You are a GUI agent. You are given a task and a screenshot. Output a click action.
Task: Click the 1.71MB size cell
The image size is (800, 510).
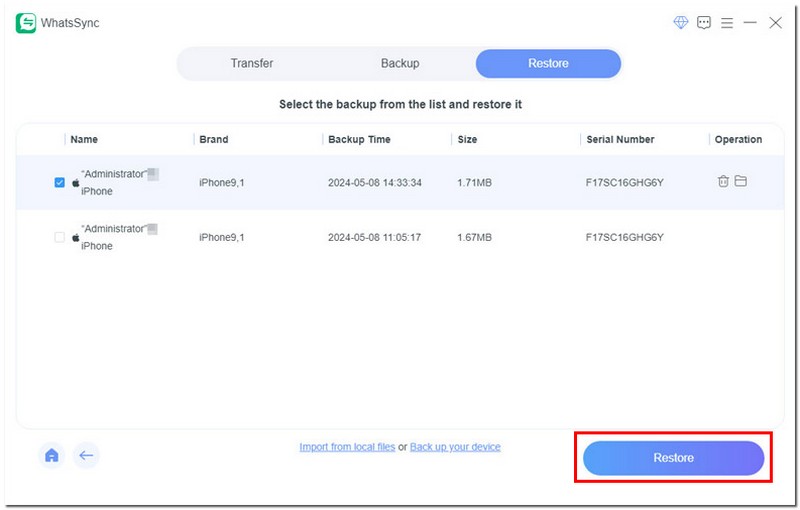474,183
